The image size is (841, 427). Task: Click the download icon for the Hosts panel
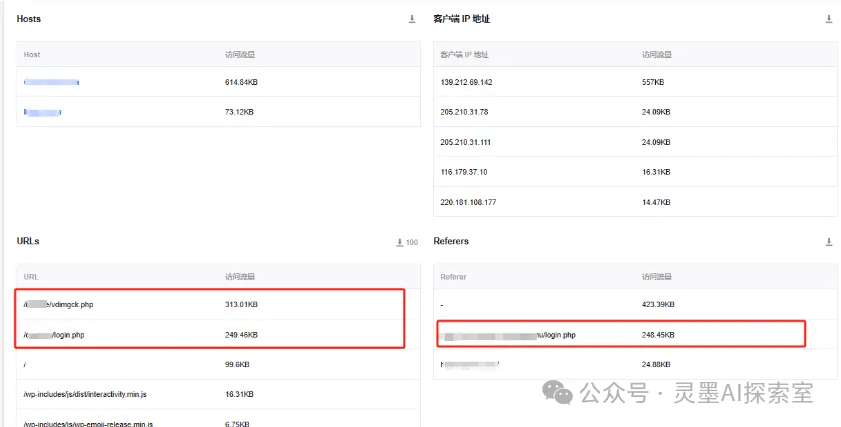click(411, 19)
